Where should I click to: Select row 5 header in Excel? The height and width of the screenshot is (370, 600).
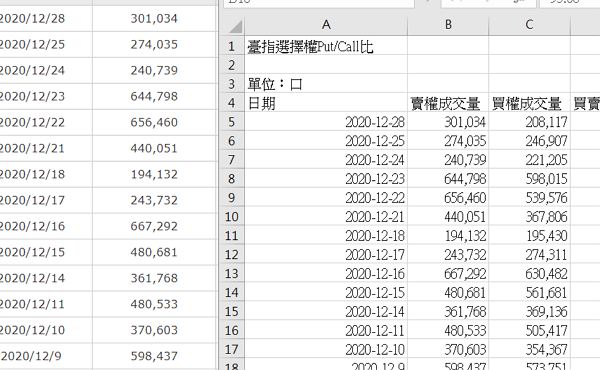[232, 122]
